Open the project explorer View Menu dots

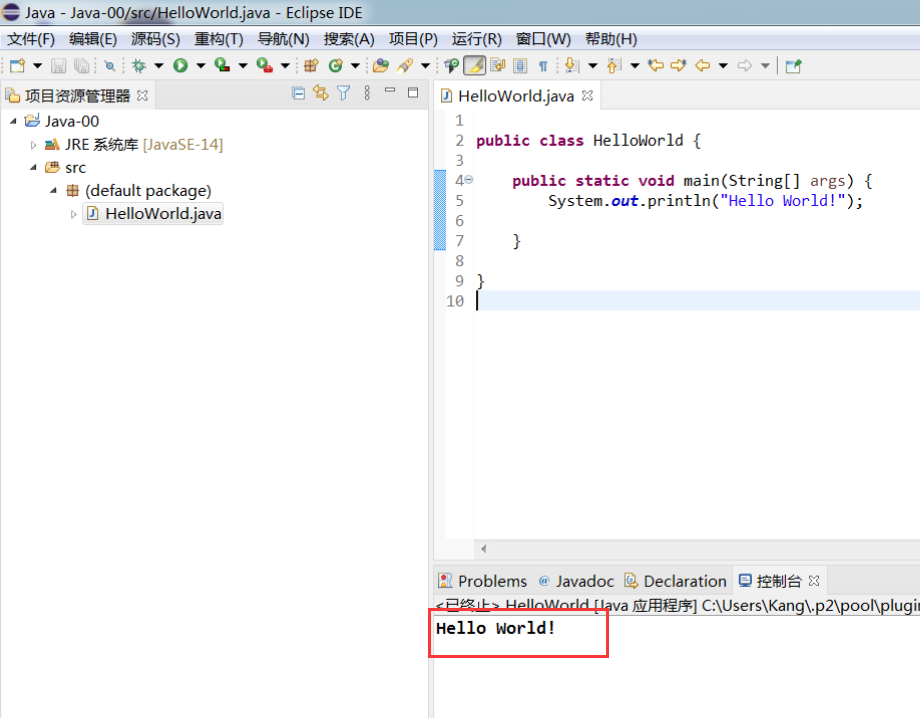coord(367,93)
